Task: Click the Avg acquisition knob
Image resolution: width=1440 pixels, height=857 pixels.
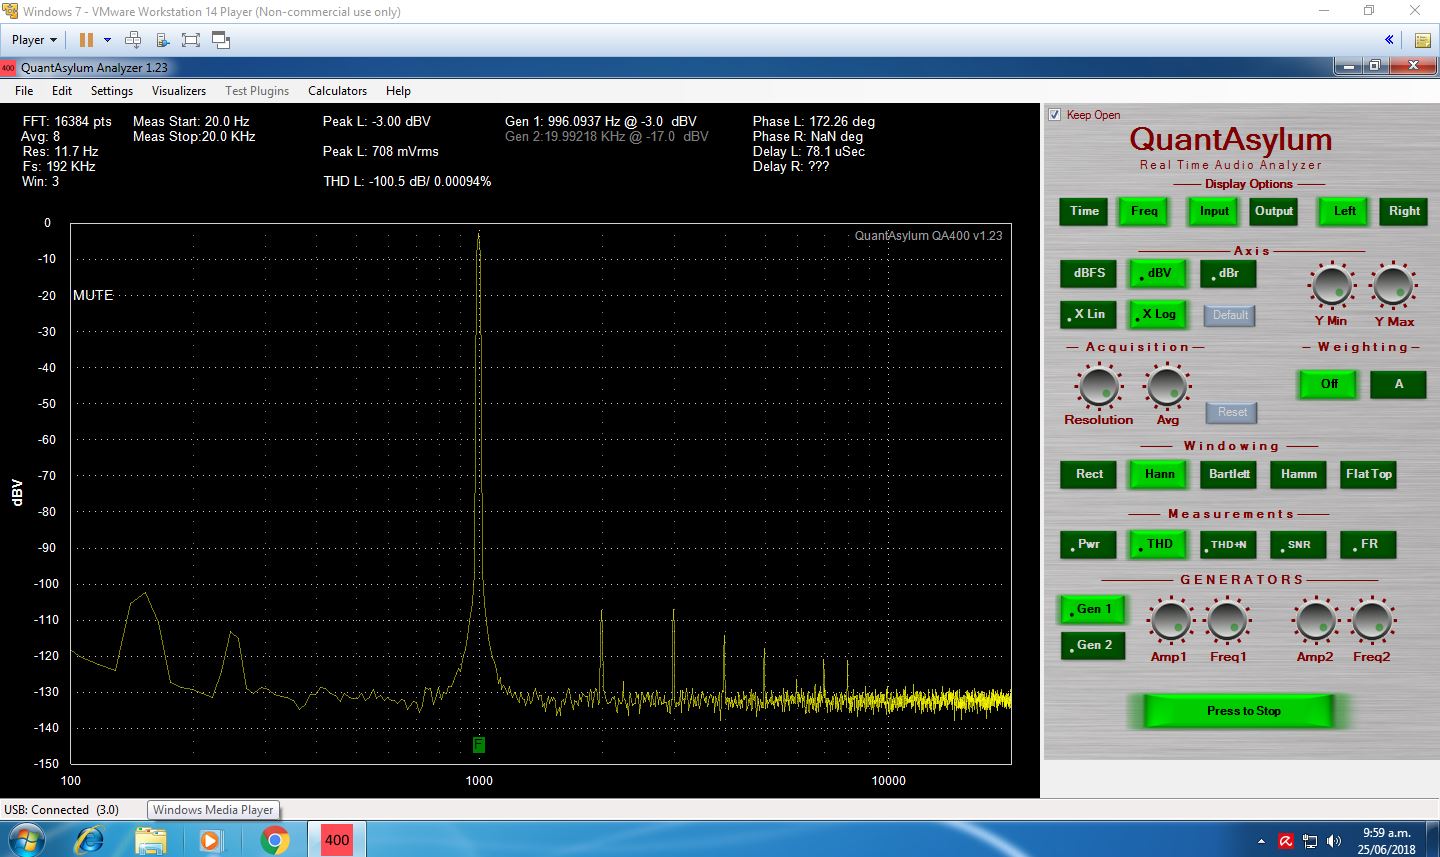Action: (x=1167, y=386)
